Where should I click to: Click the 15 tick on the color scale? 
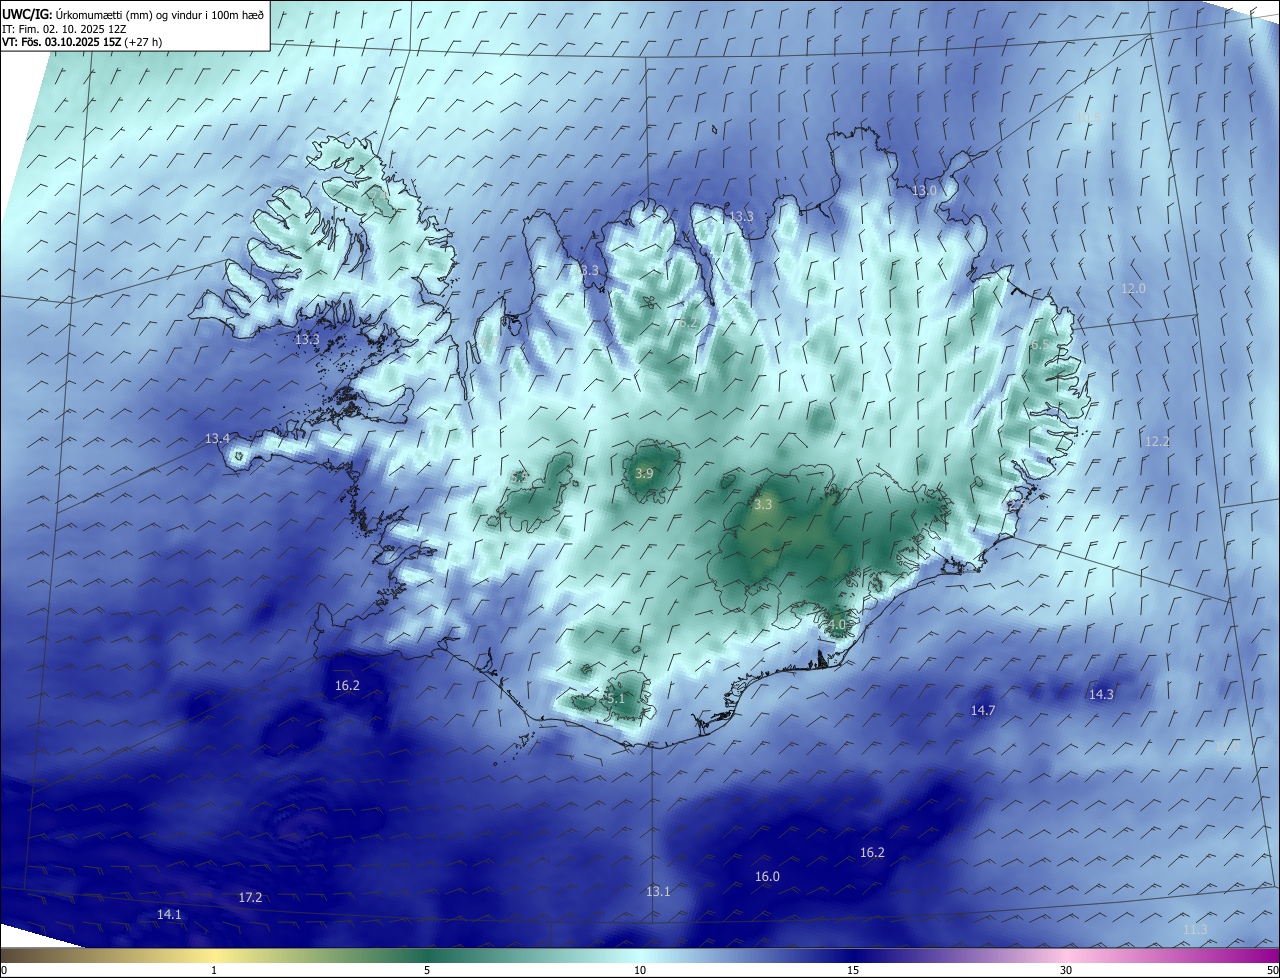[x=853, y=970]
